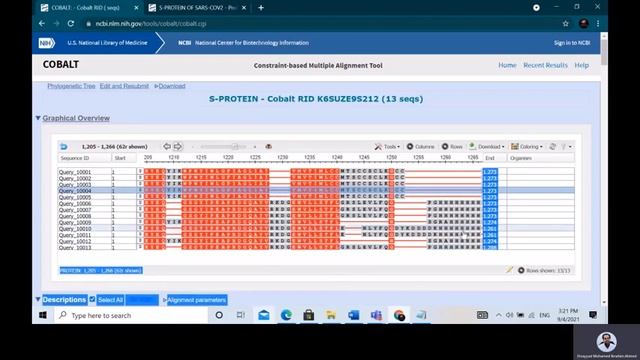Click refresh view icon in viewer toolbar
This screenshot has height=360, width=640.
coord(552,147)
